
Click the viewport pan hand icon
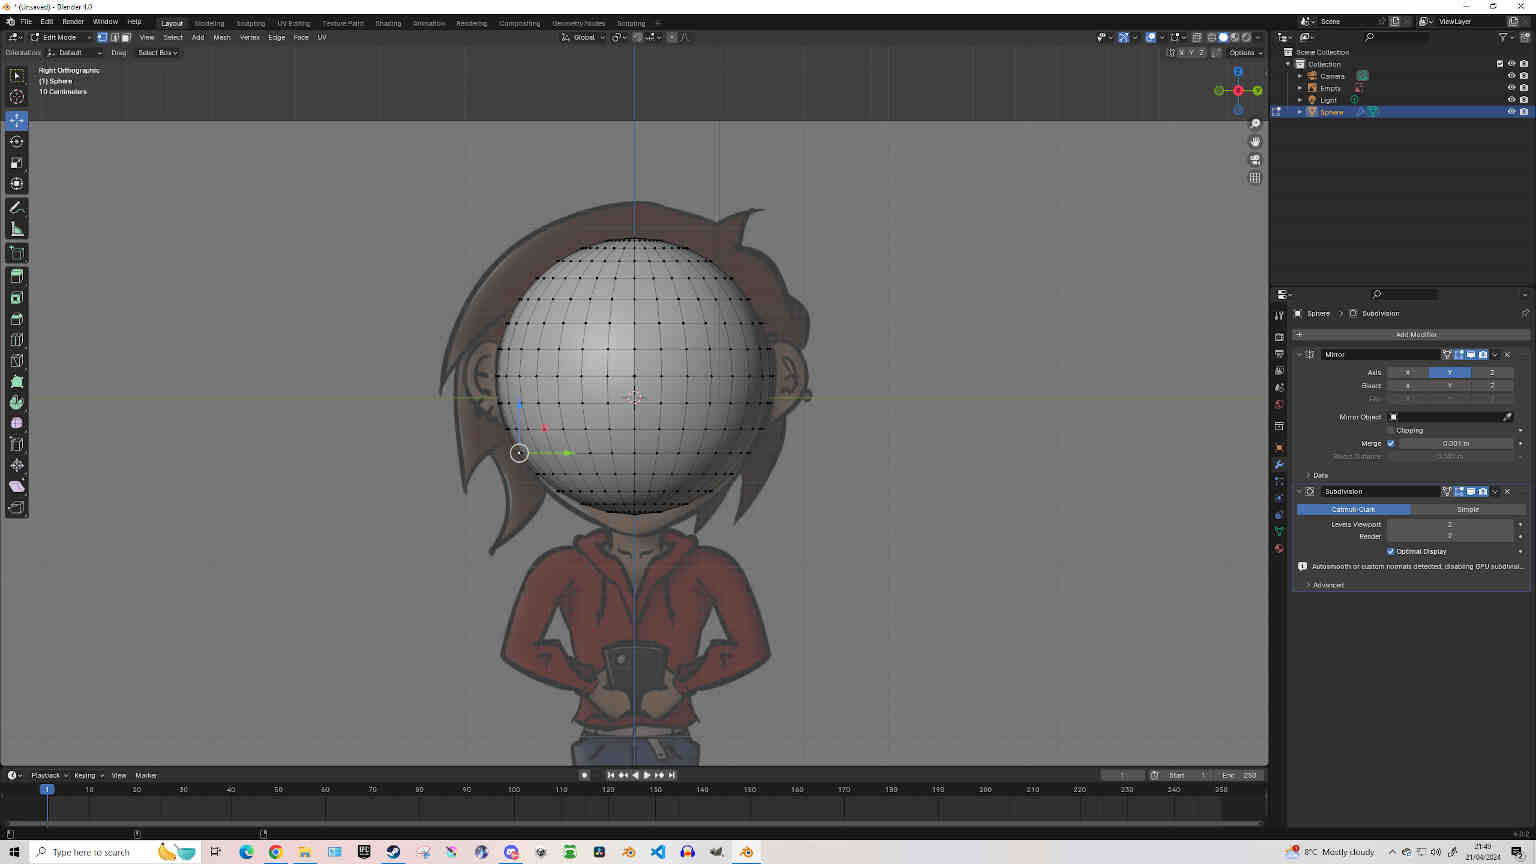[1255, 142]
